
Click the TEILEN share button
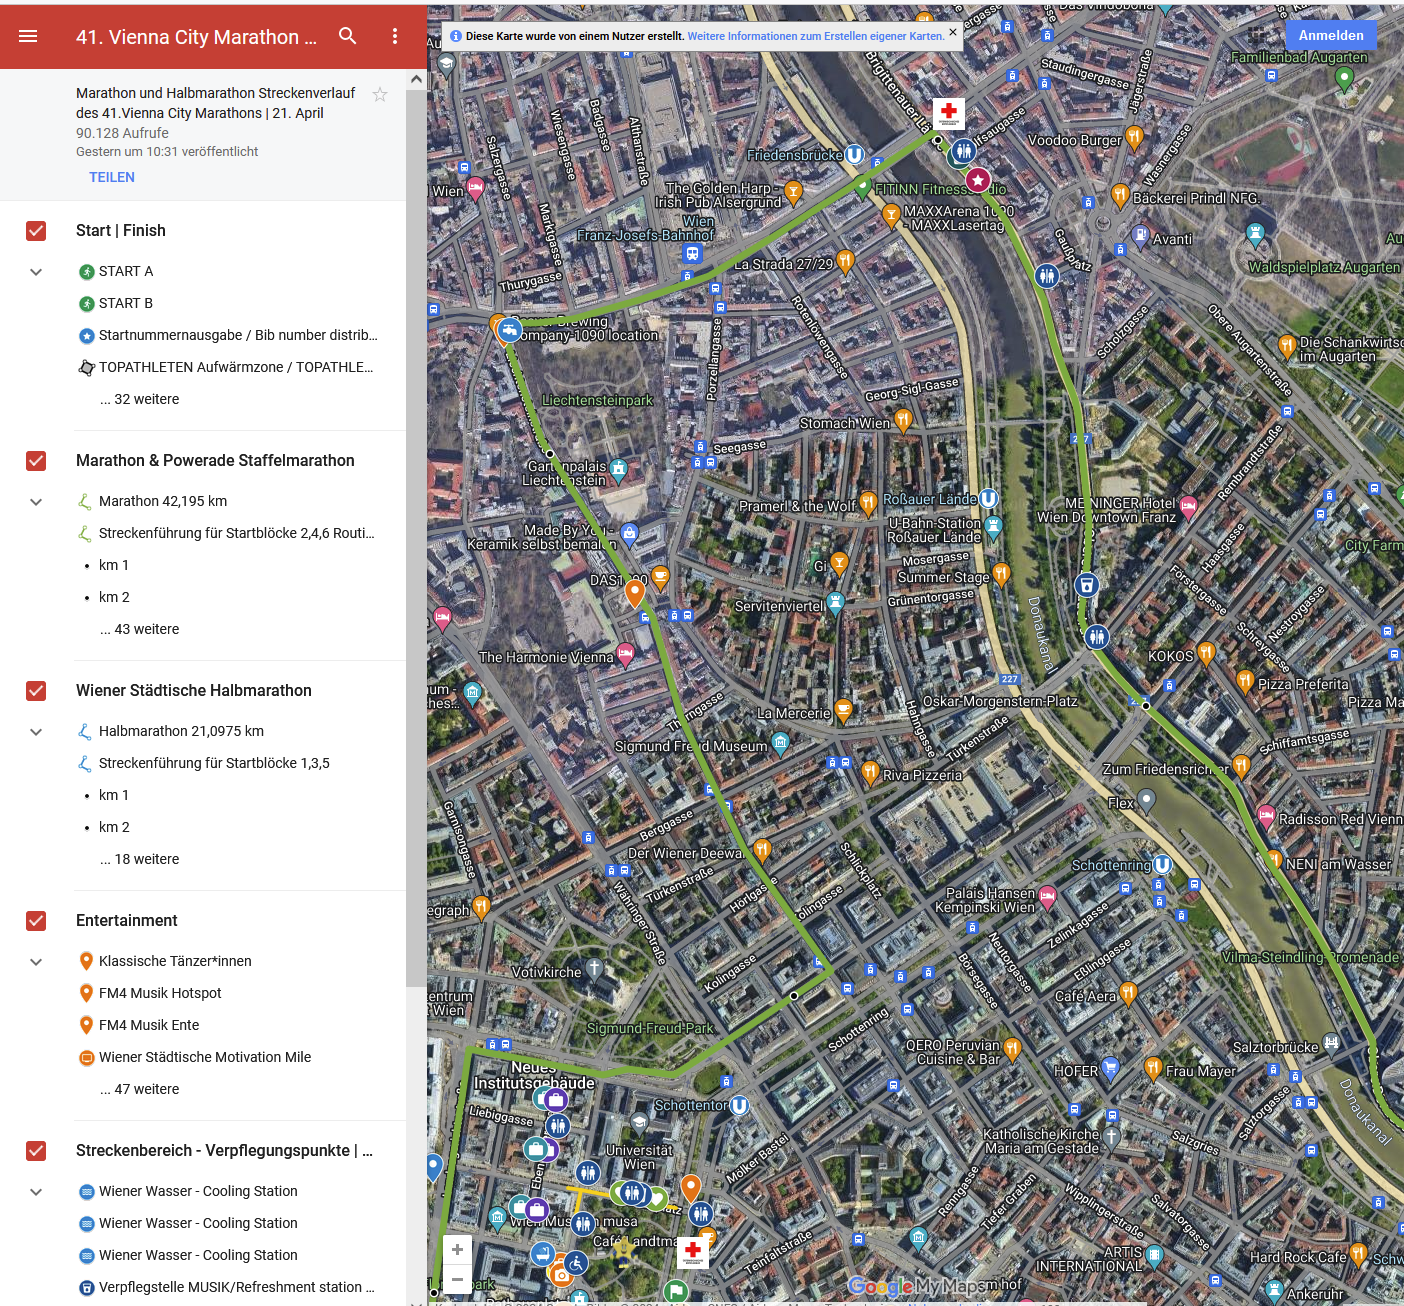coord(112,177)
